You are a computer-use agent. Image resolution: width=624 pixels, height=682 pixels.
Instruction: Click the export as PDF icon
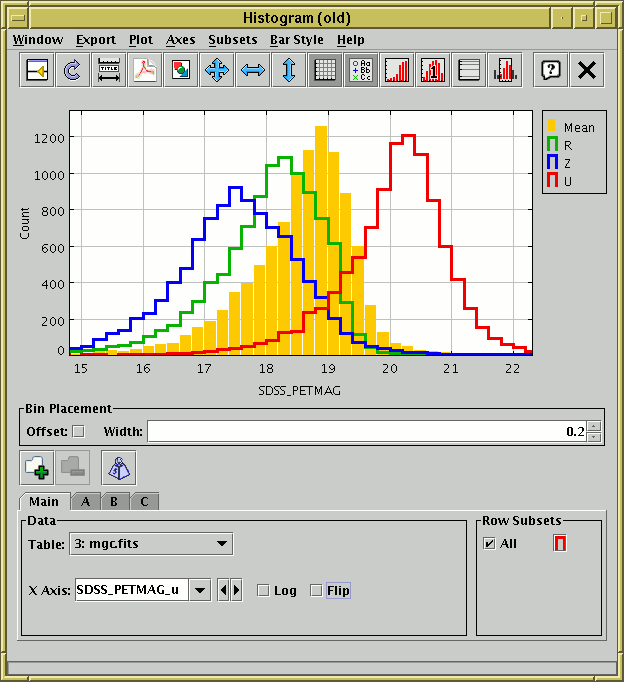(145, 70)
